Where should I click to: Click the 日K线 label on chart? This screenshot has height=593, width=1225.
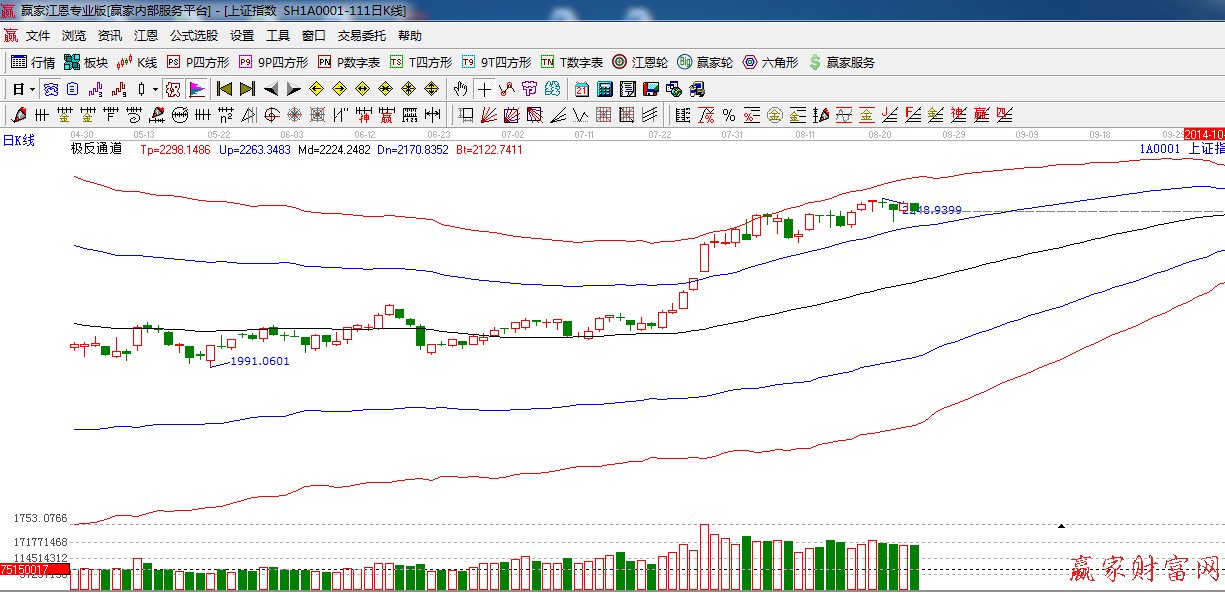(x=18, y=141)
